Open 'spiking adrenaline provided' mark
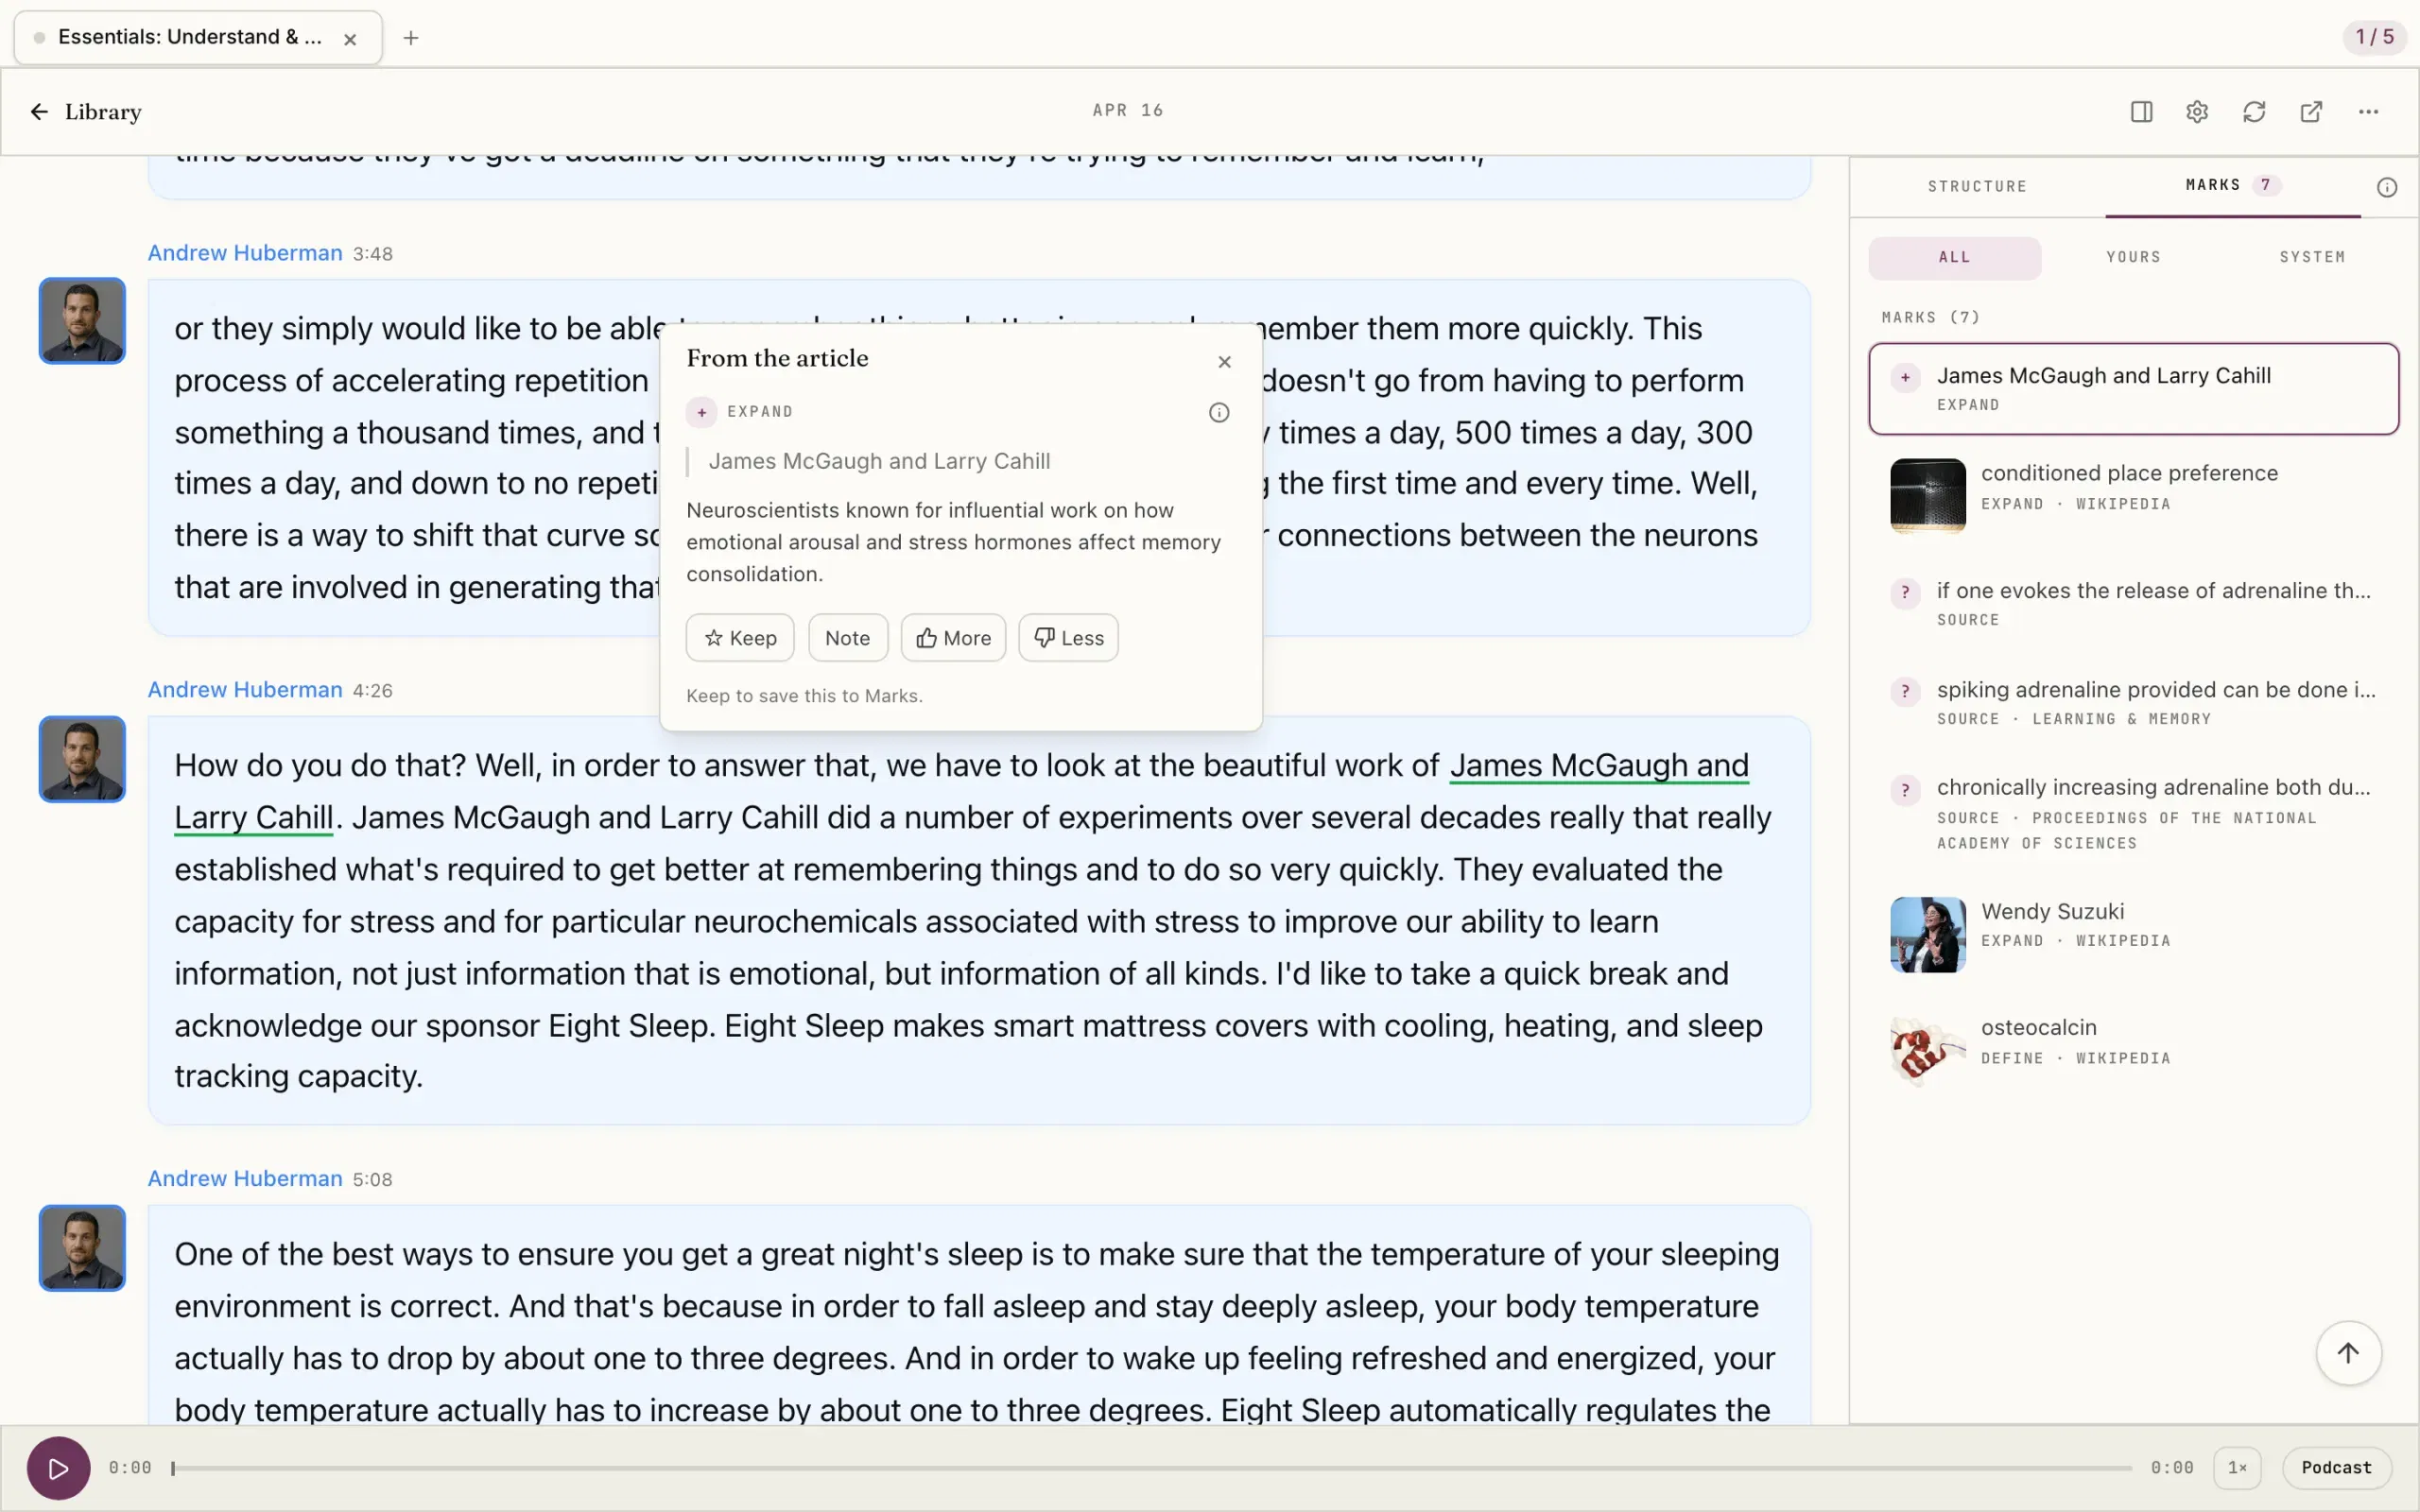This screenshot has width=2420, height=1512. coord(2133,702)
